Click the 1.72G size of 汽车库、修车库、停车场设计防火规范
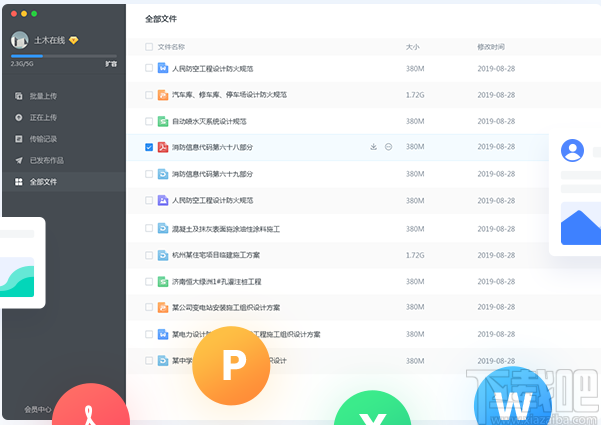This screenshot has width=601, height=425. [x=415, y=95]
